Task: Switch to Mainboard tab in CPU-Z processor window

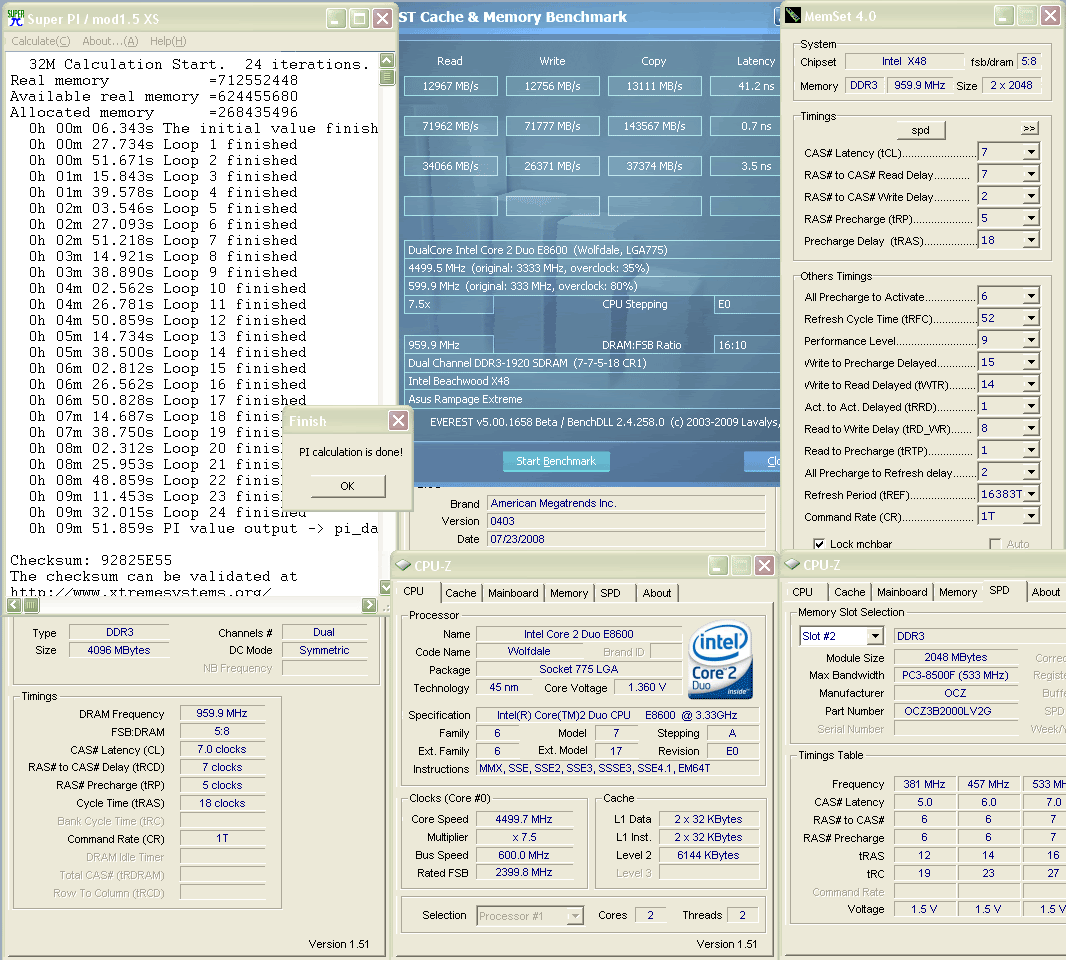Action: click(x=513, y=593)
